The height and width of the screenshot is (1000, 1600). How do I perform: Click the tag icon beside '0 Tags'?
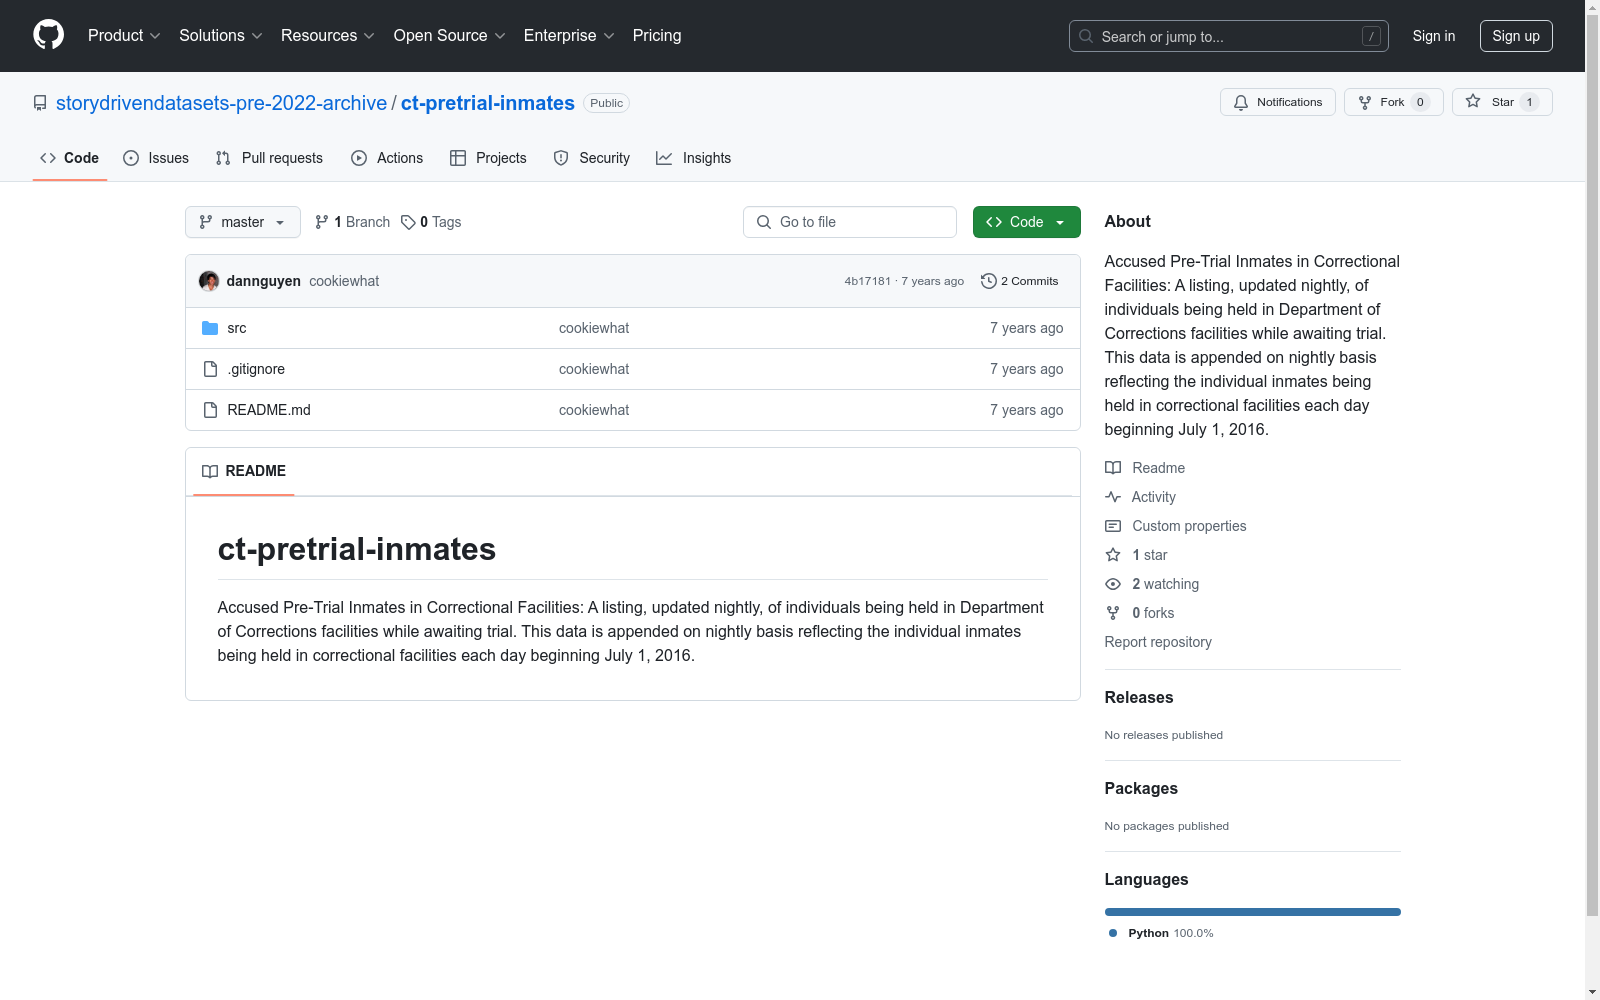pyautogui.click(x=408, y=222)
